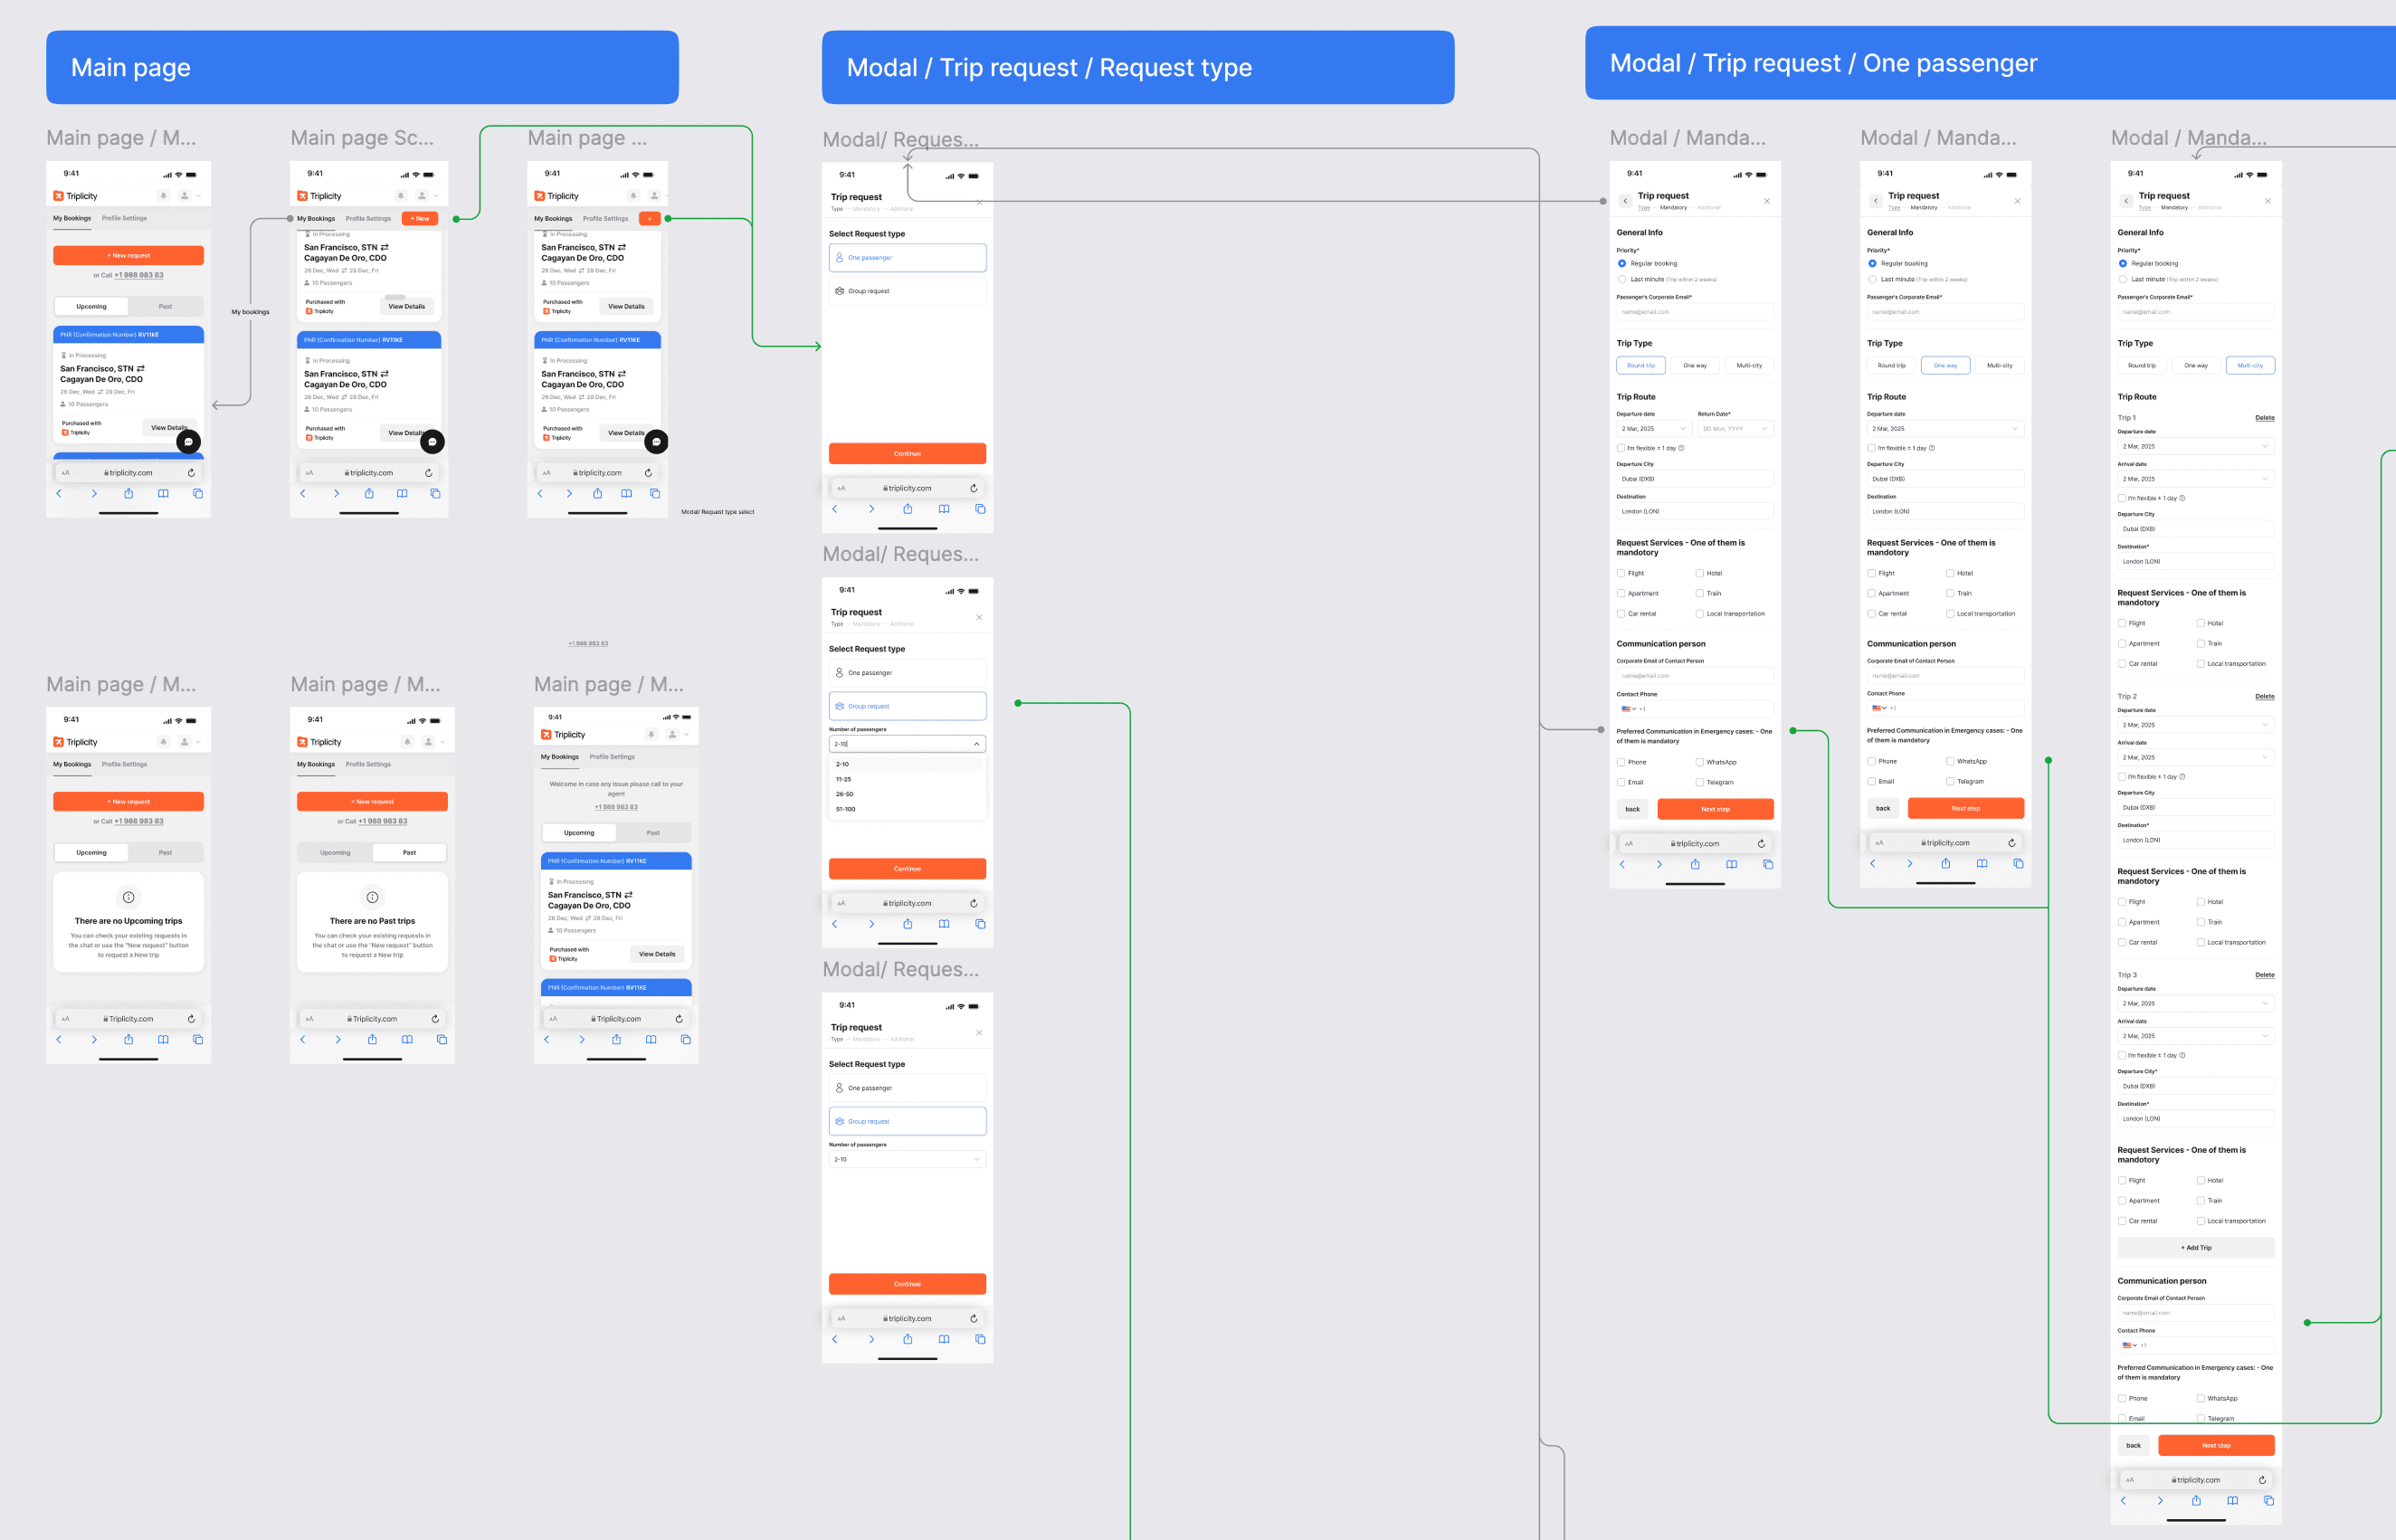Switch to Past tab in top-left Main page frame

[x=165, y=307]
